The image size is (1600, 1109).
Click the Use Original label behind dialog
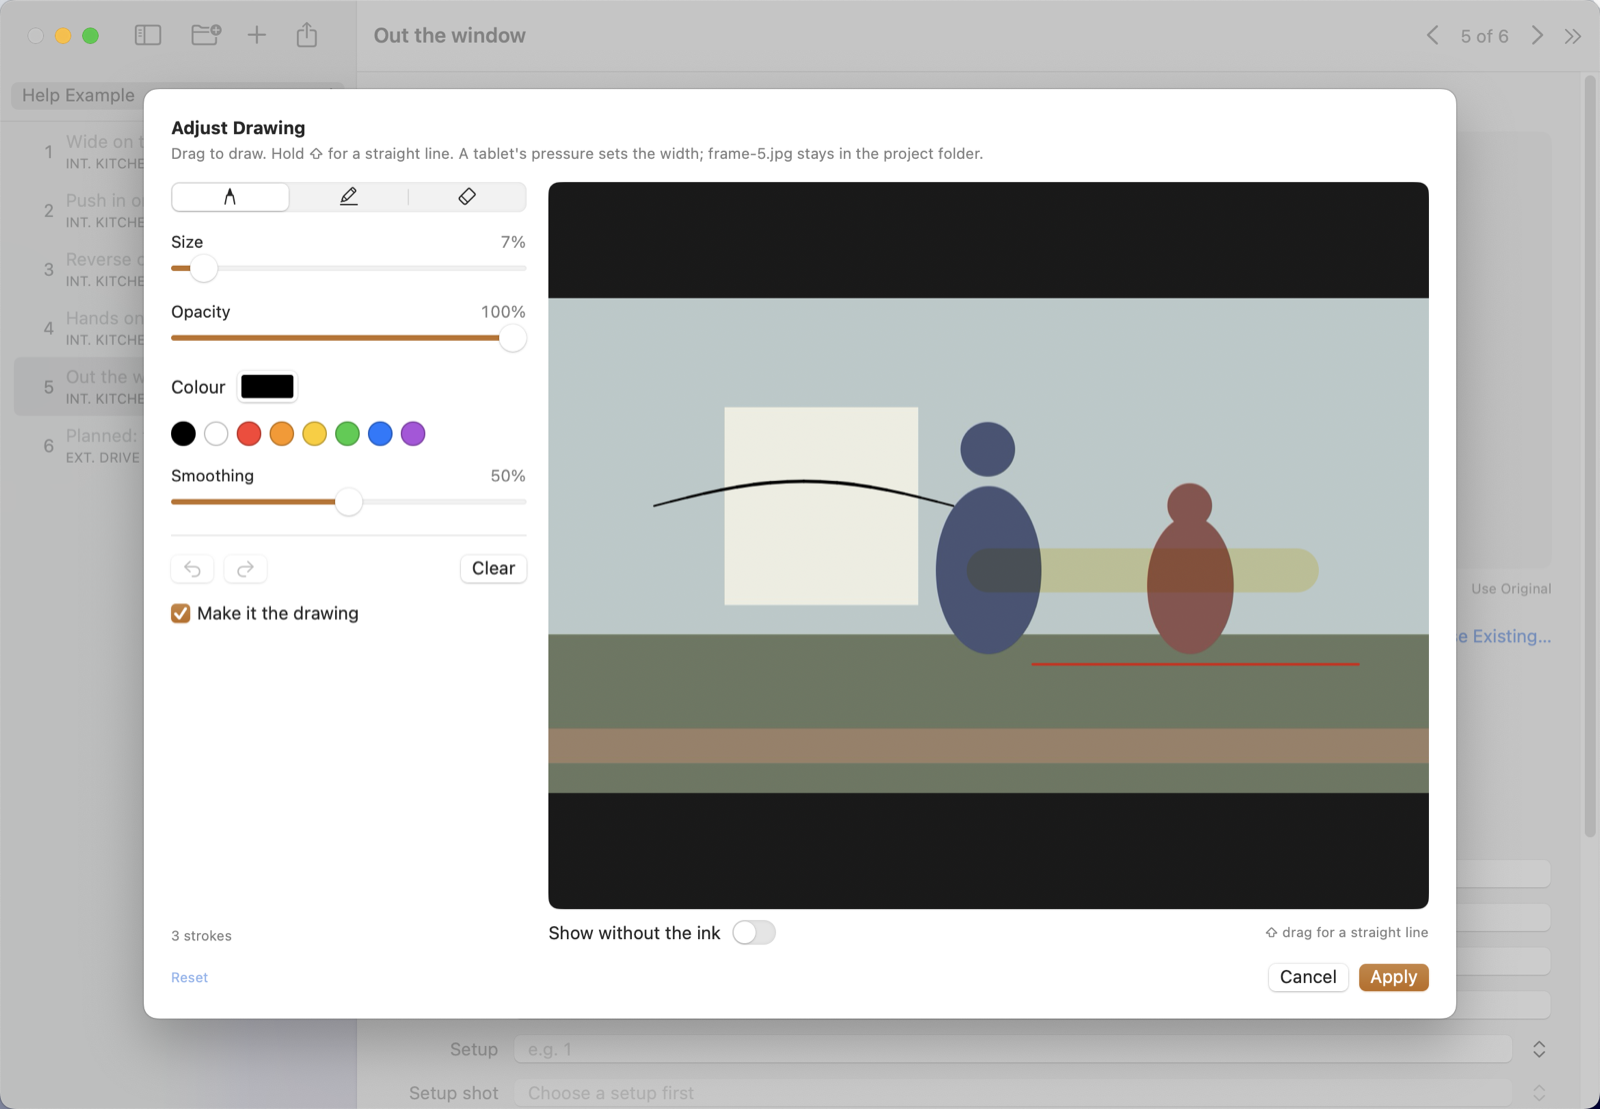point(1511,589)
